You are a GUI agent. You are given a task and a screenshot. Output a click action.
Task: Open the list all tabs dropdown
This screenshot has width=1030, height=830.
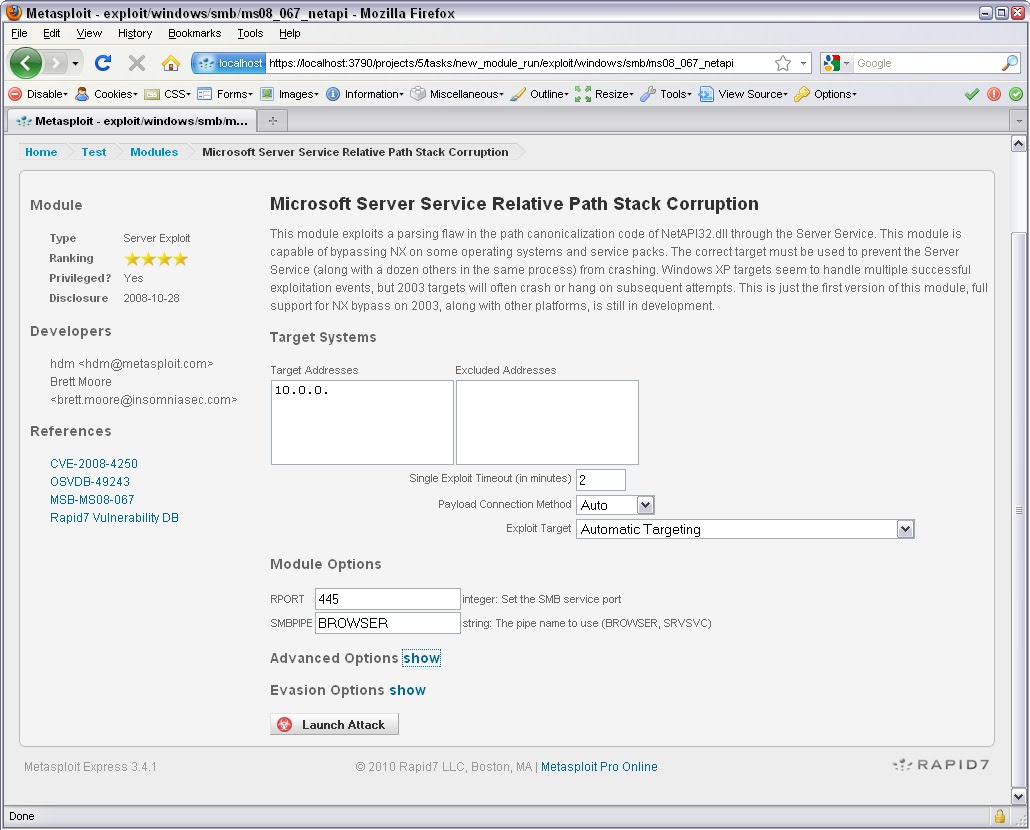tap(1019, 121)
